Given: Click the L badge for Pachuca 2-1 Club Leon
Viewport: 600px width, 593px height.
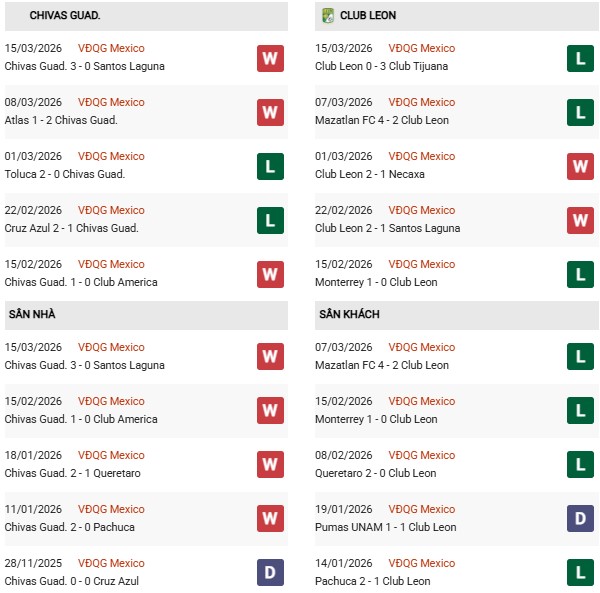Looking at the screenshot, I should (581, 573).
